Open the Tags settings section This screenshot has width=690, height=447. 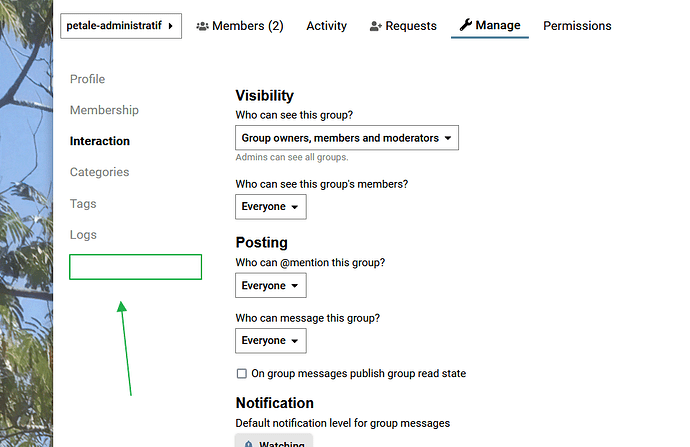(83, 204)
